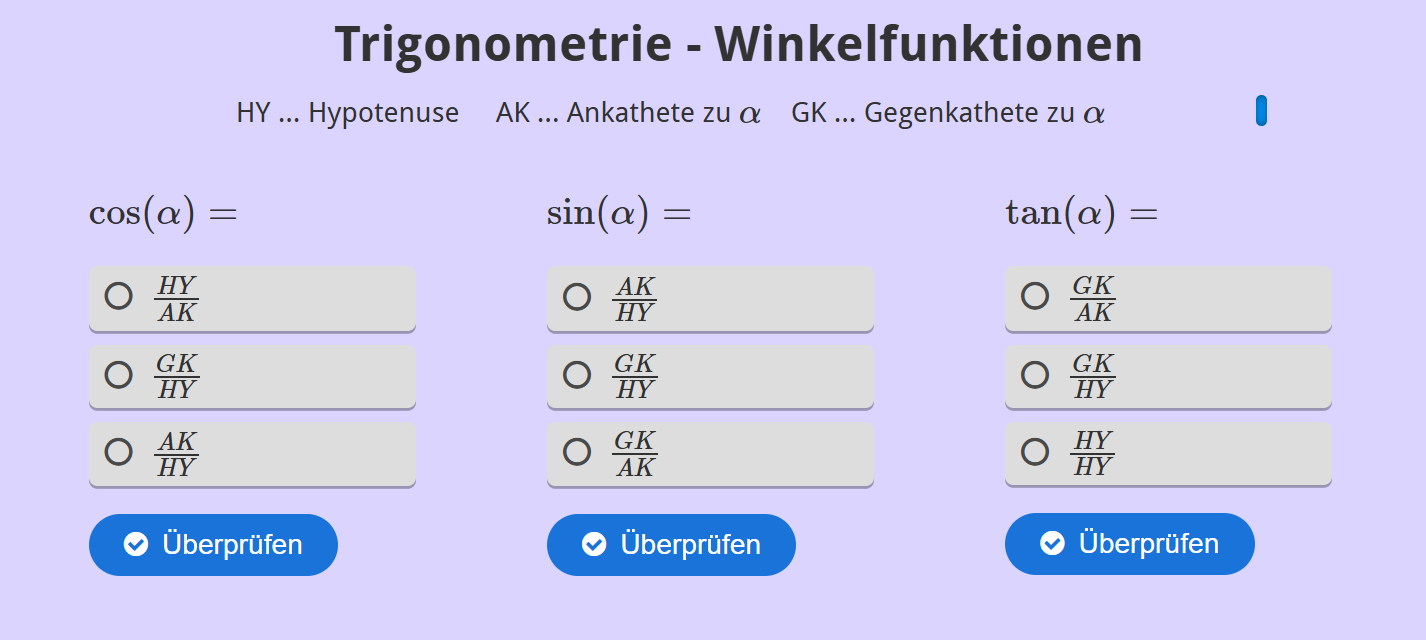Select HY over AK for cos(α)
Image resolution: width=1426 pixels, height=640 pixels.
pyautogui.click(x=119, y=297)
